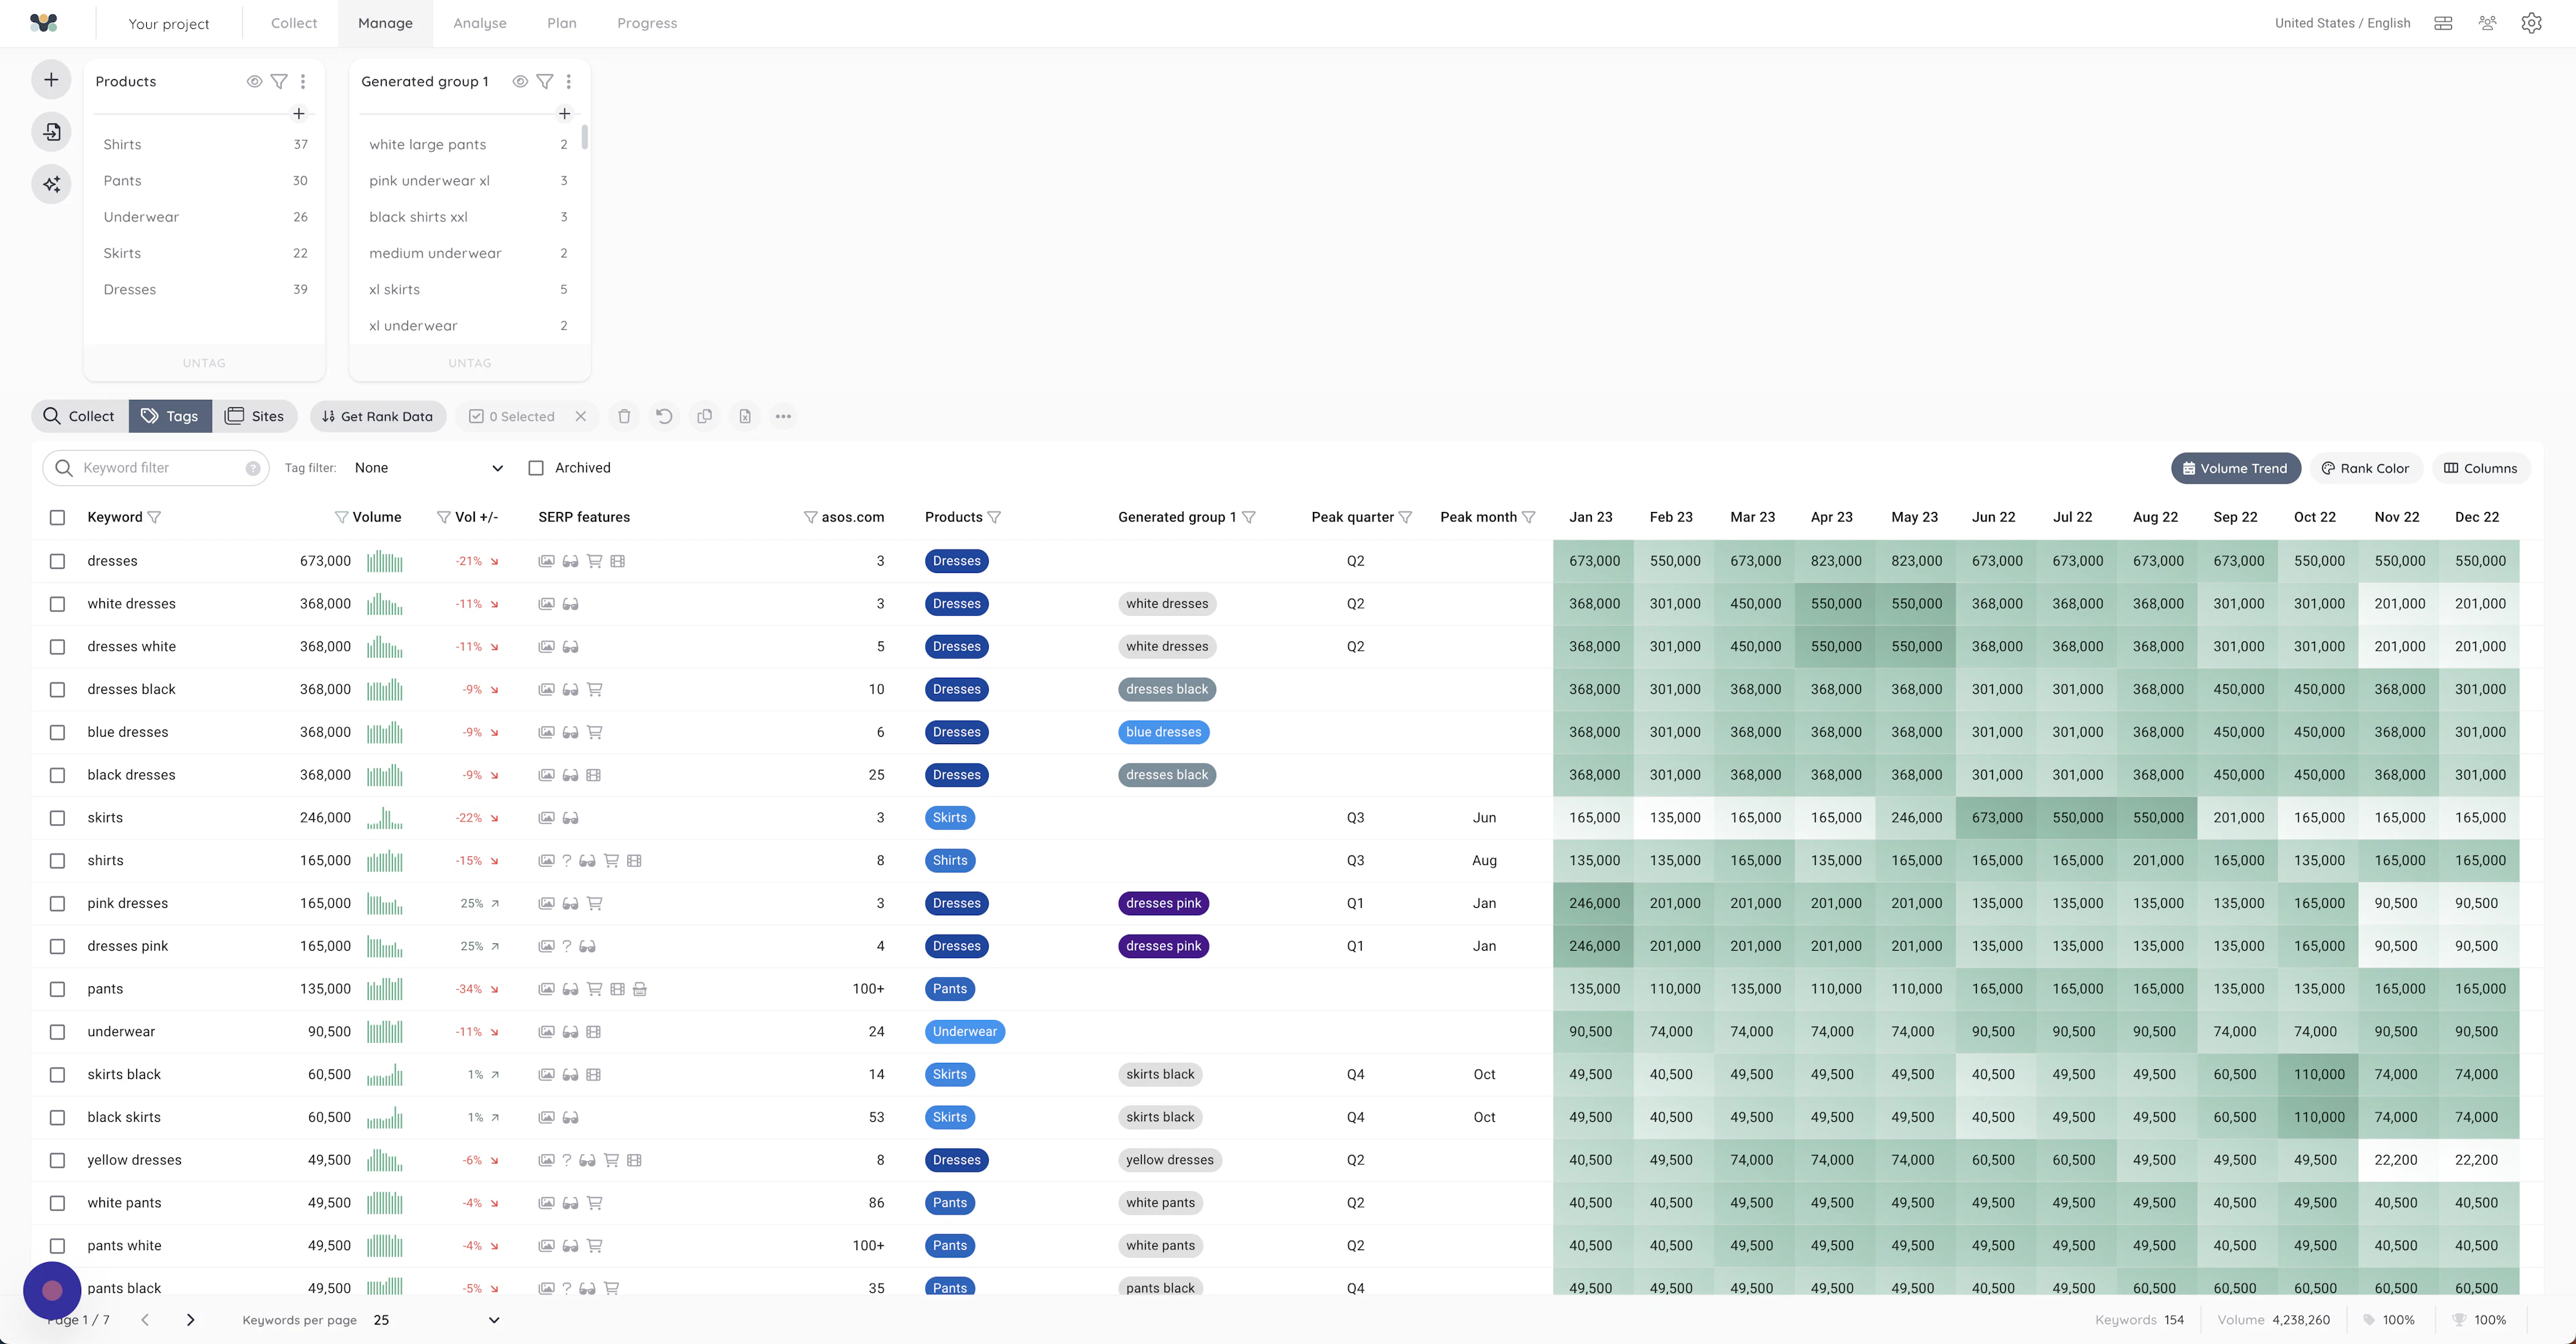The height and width of the screenshot is (1344, 2576).
Task: Open the three-dot more options in toolbar
Action: click(x=783, y=416)
